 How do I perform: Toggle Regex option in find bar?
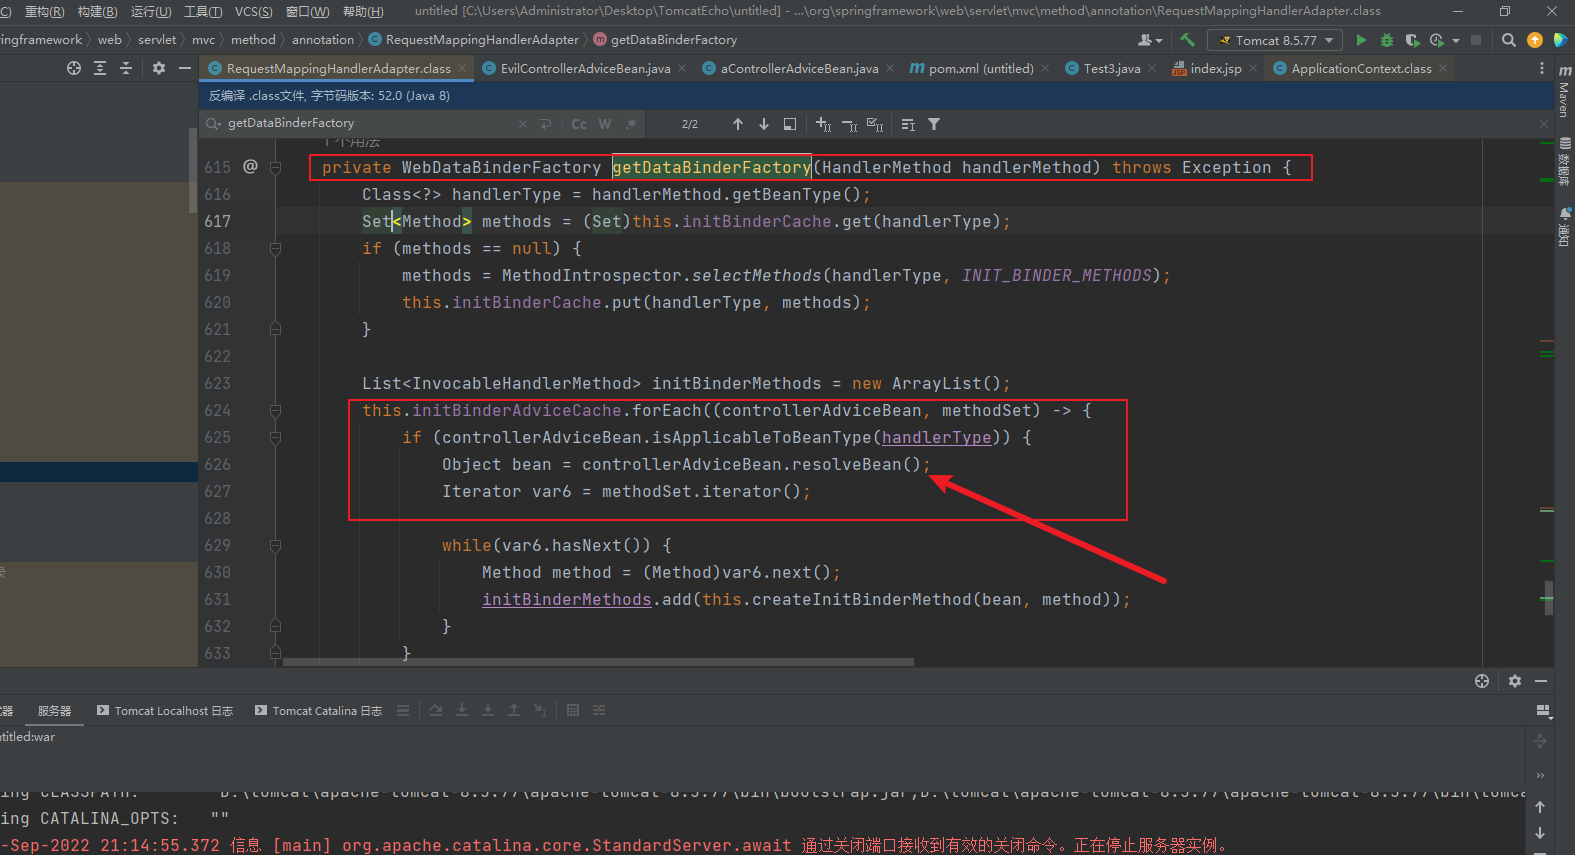tap(631, 124)
